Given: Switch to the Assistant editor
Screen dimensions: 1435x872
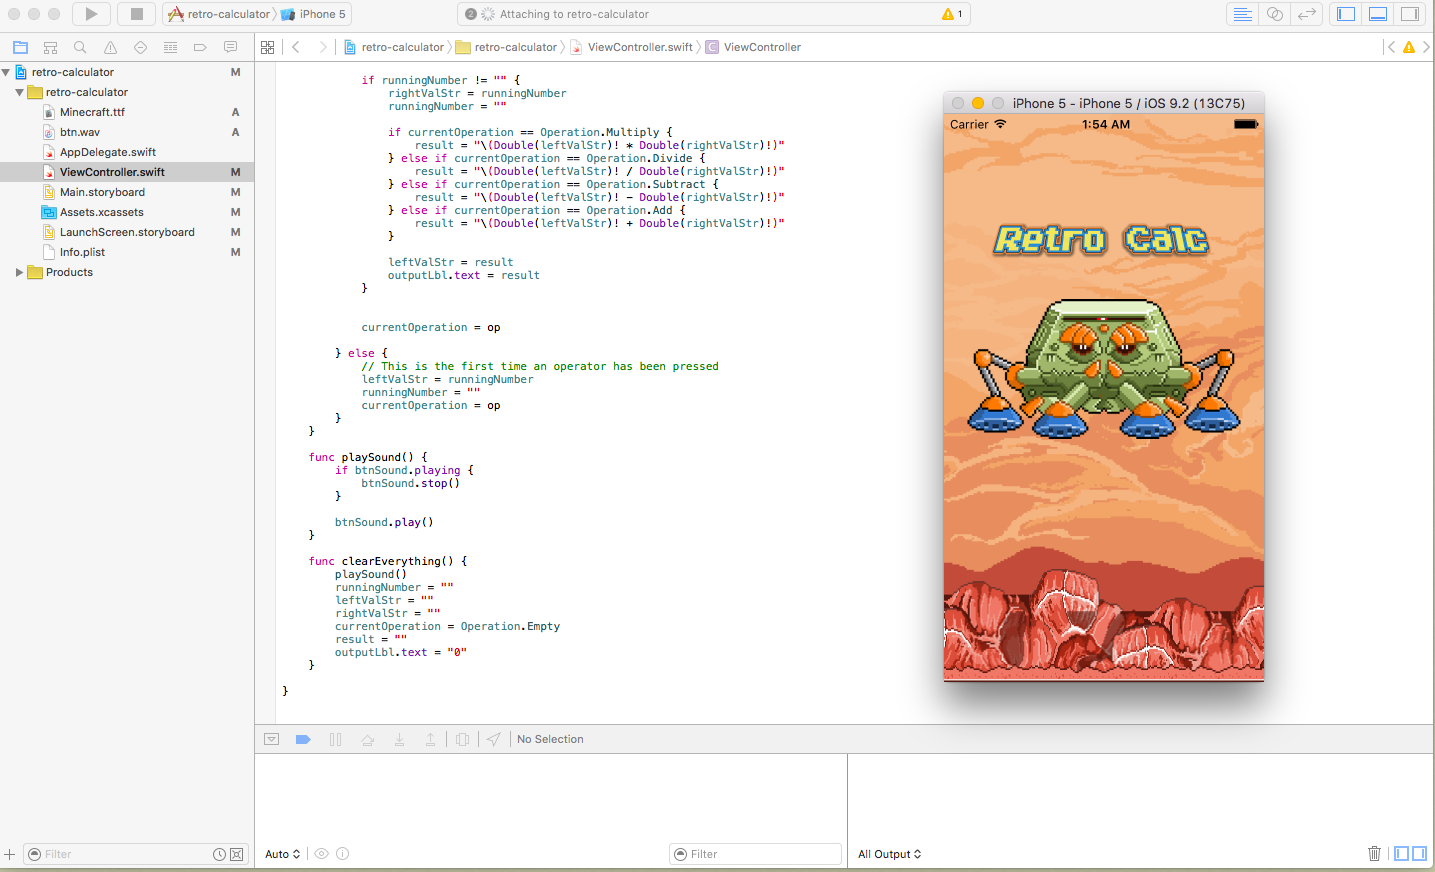Looking at the screenshot, I should pyautogui.click(x=1274, y=14).
